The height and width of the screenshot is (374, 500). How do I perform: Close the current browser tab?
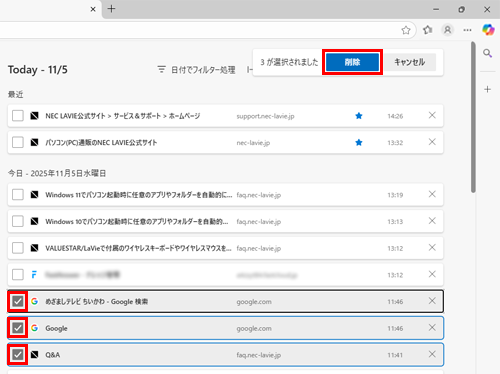coord(93,9)
